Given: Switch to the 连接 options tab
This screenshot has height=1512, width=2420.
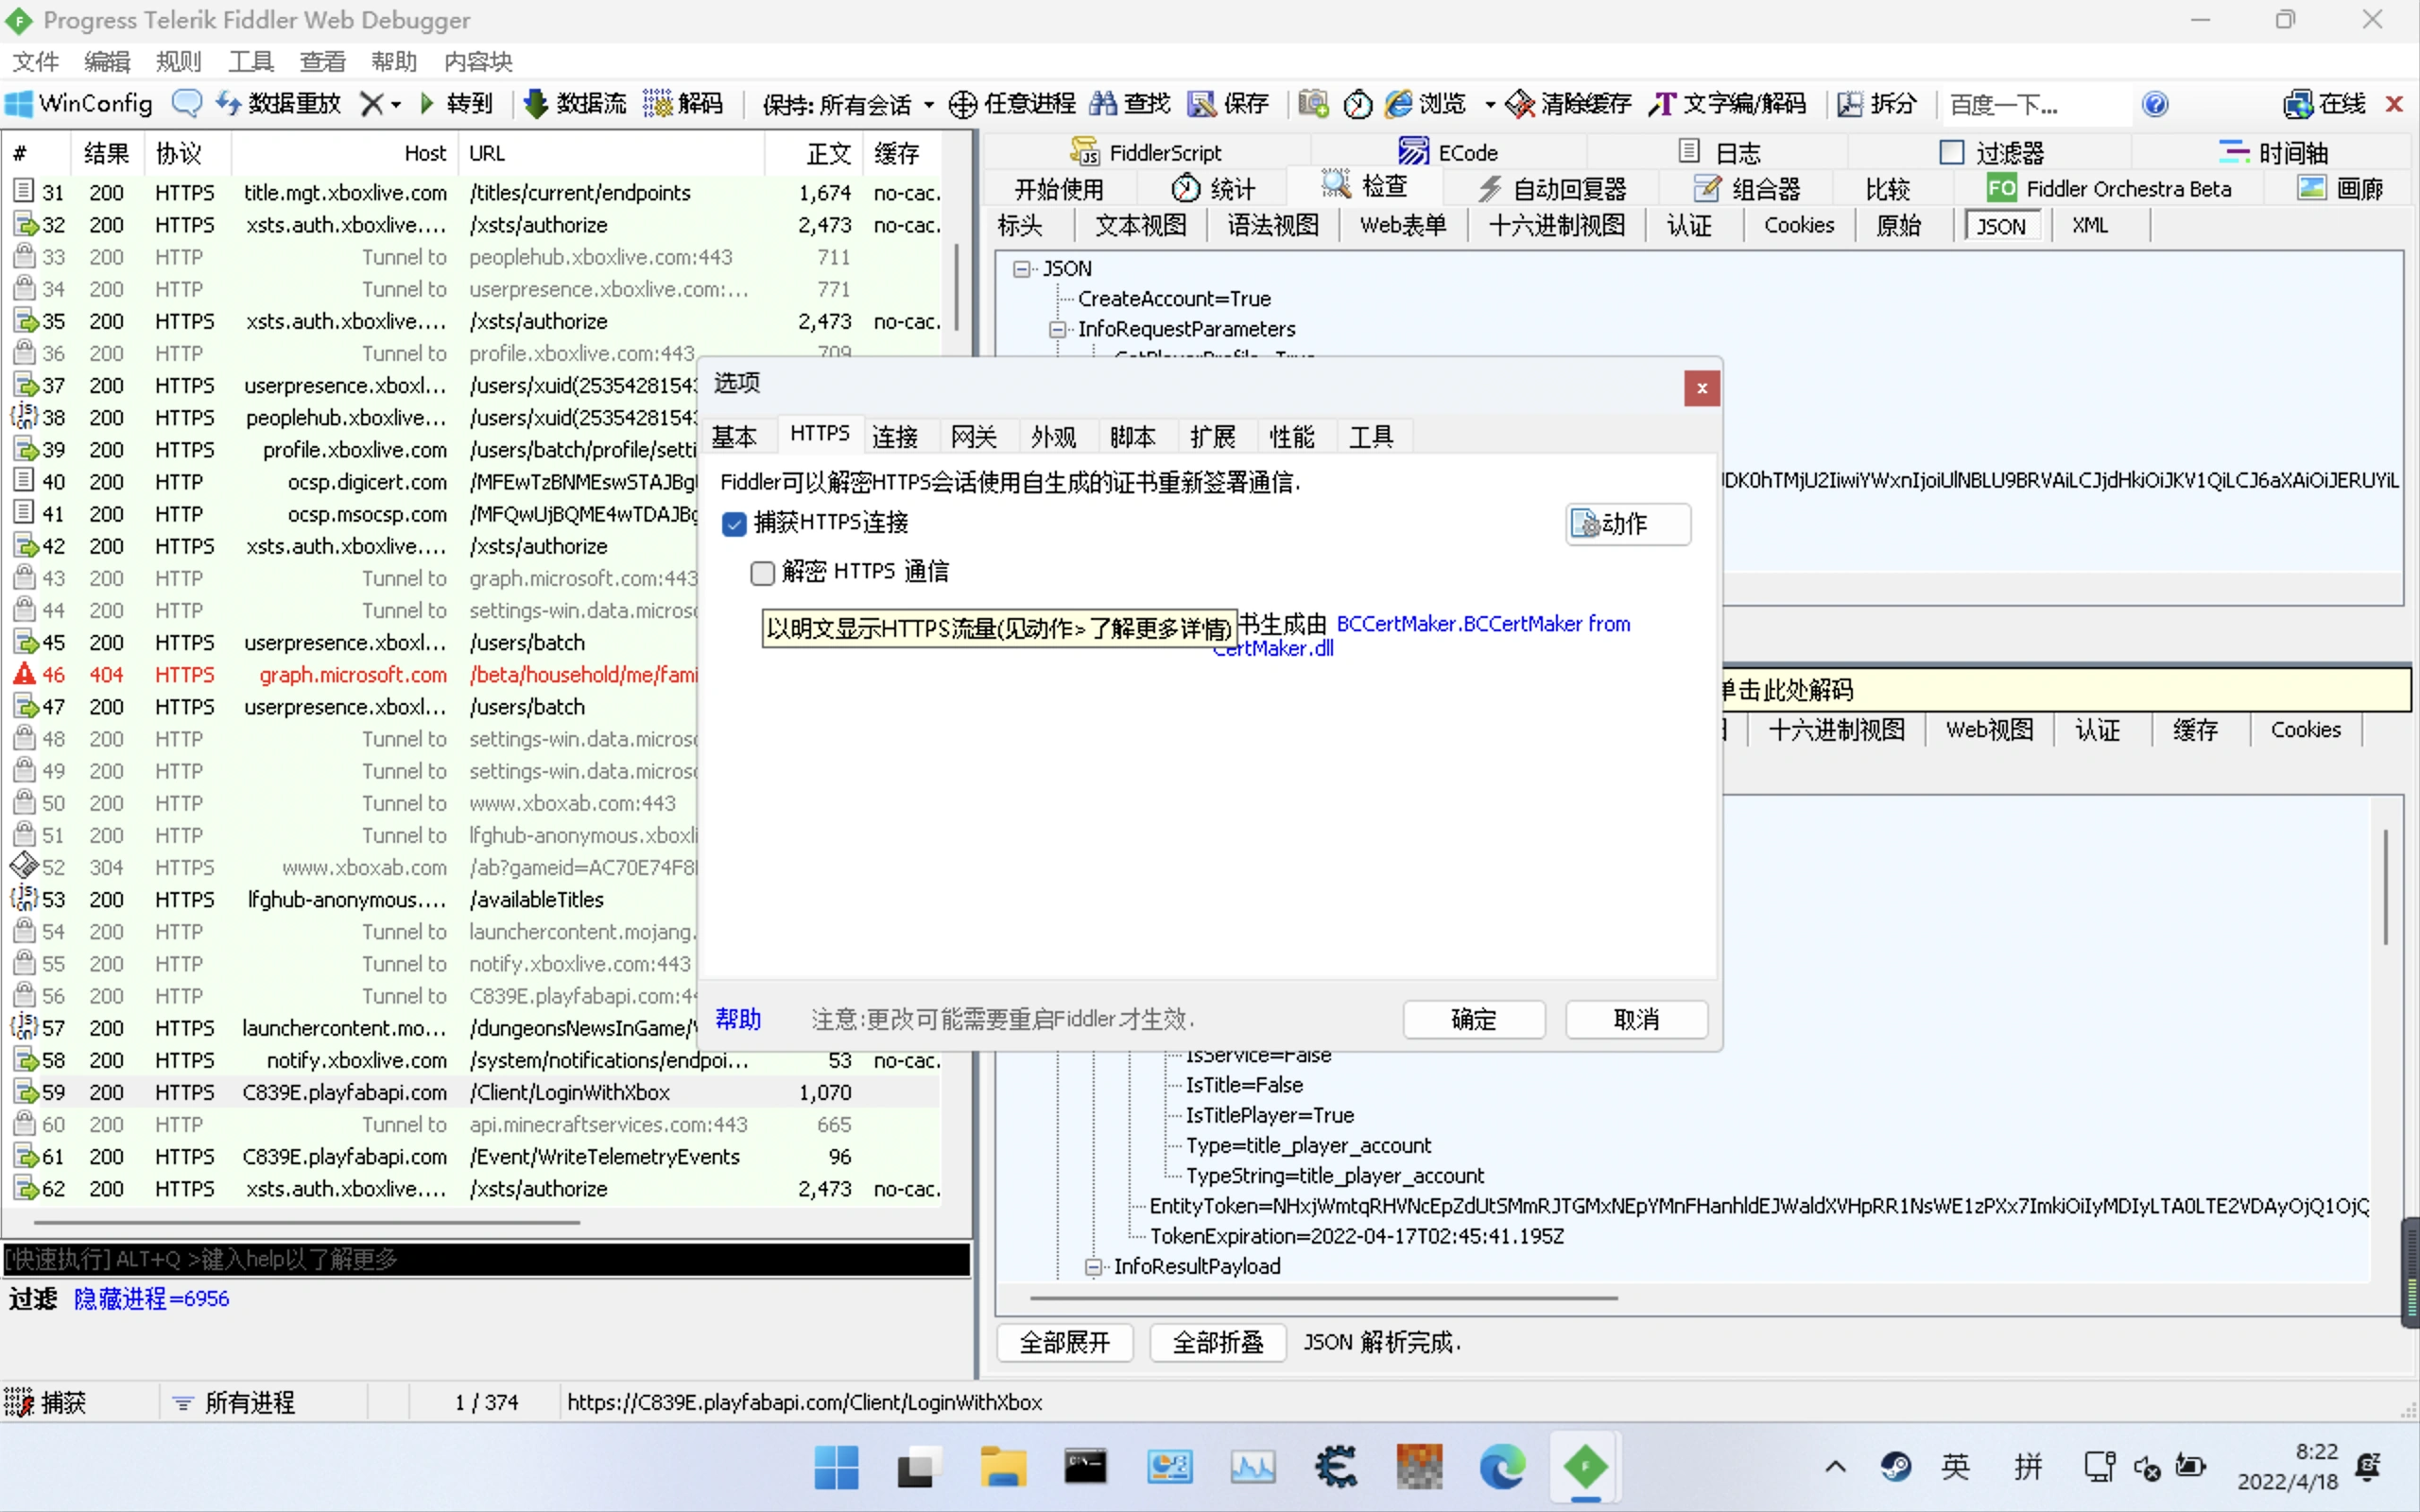Looking at the screenshot, I should 894,436.
